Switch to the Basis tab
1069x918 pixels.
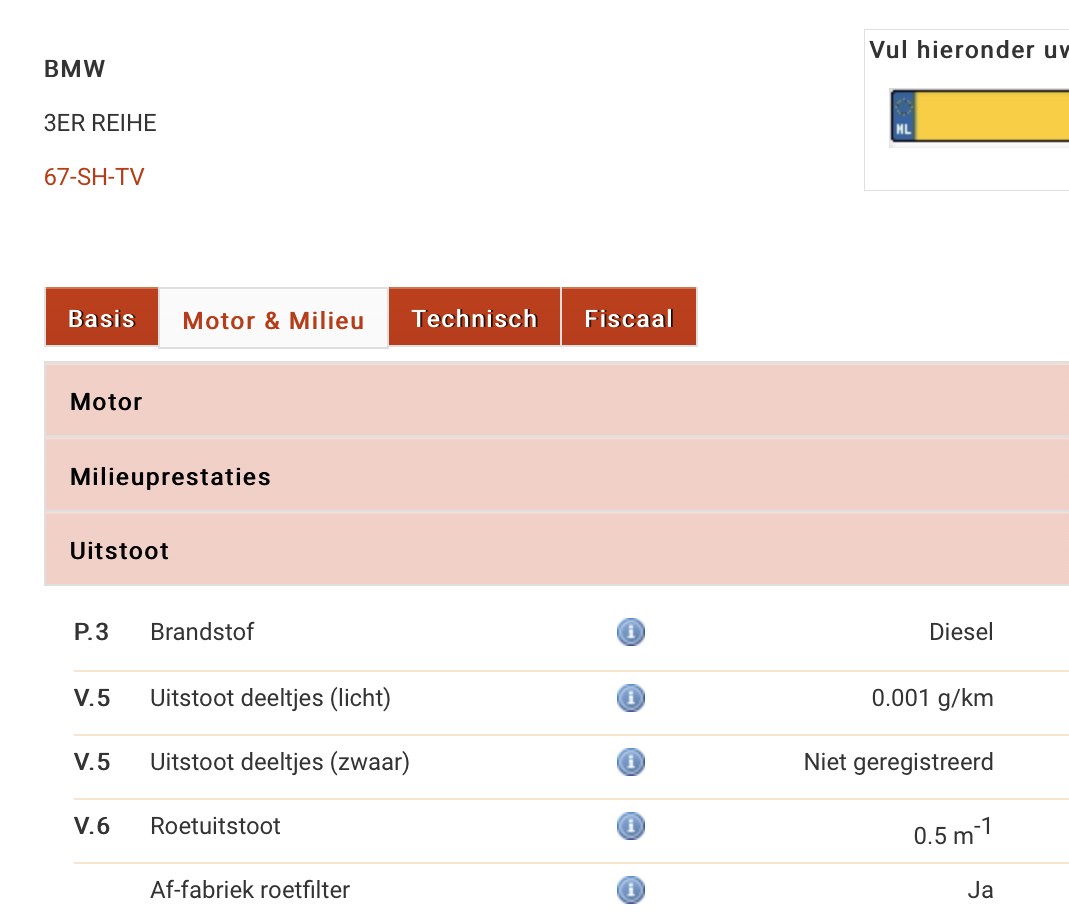pos(102,318)
